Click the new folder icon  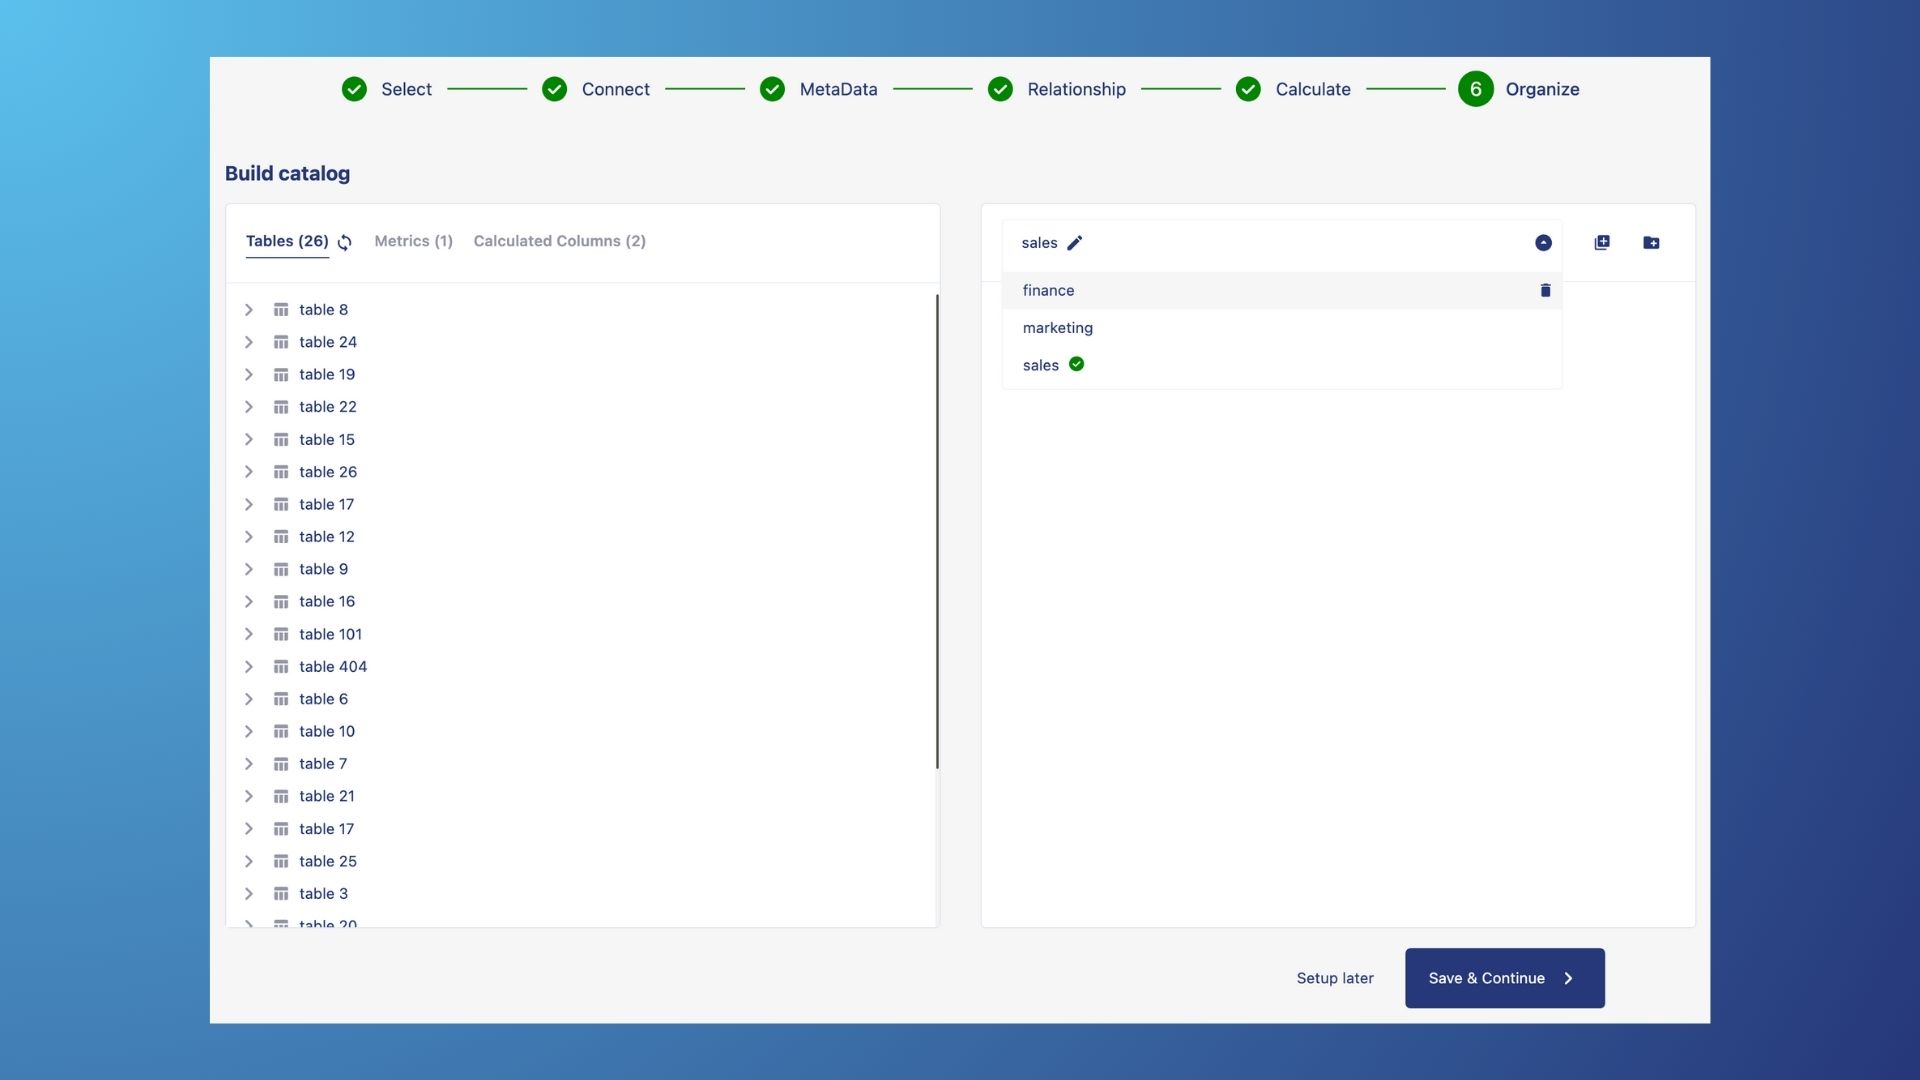[1651, 243]
